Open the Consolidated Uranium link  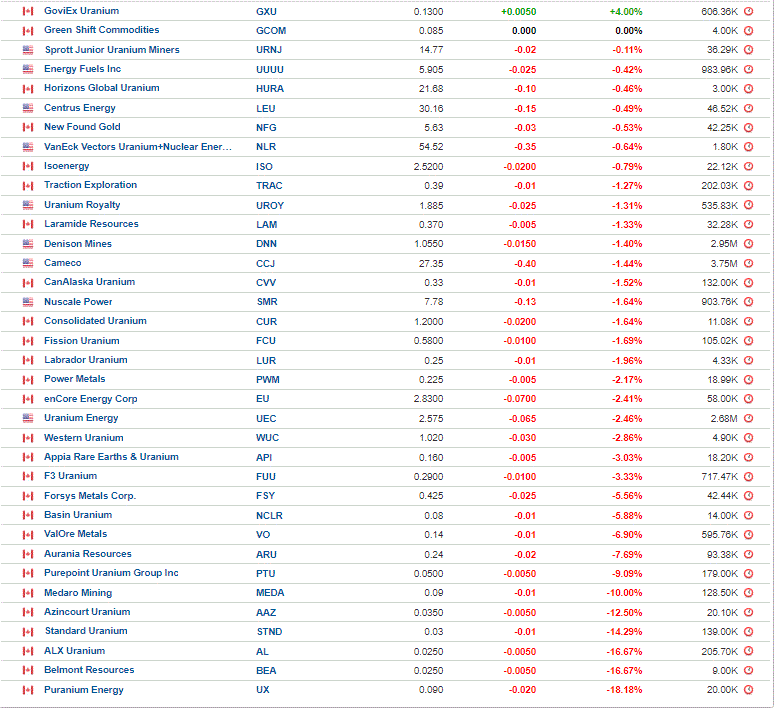[95, 321]
